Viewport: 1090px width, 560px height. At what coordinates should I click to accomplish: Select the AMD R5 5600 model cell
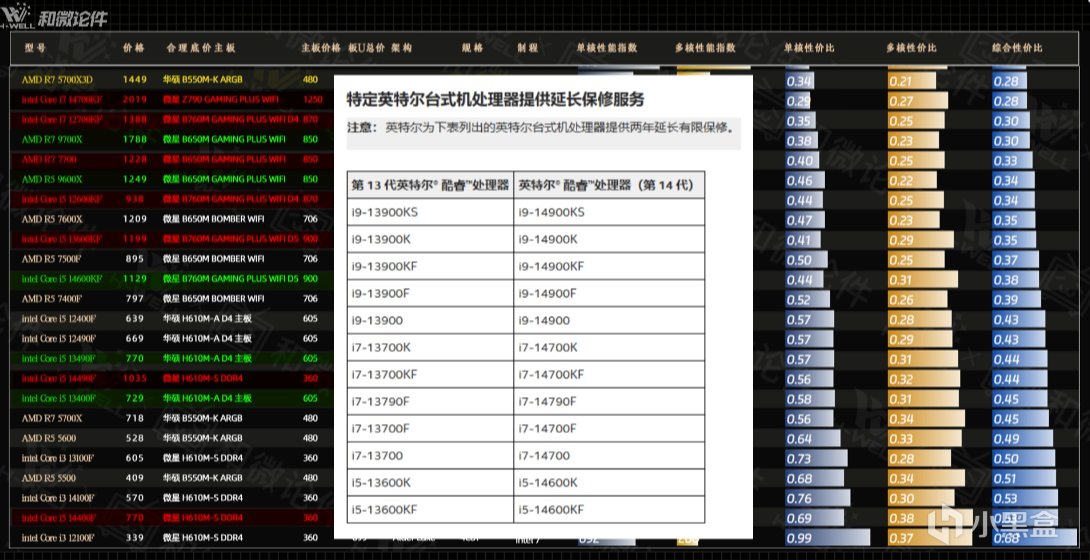(49, 438)
